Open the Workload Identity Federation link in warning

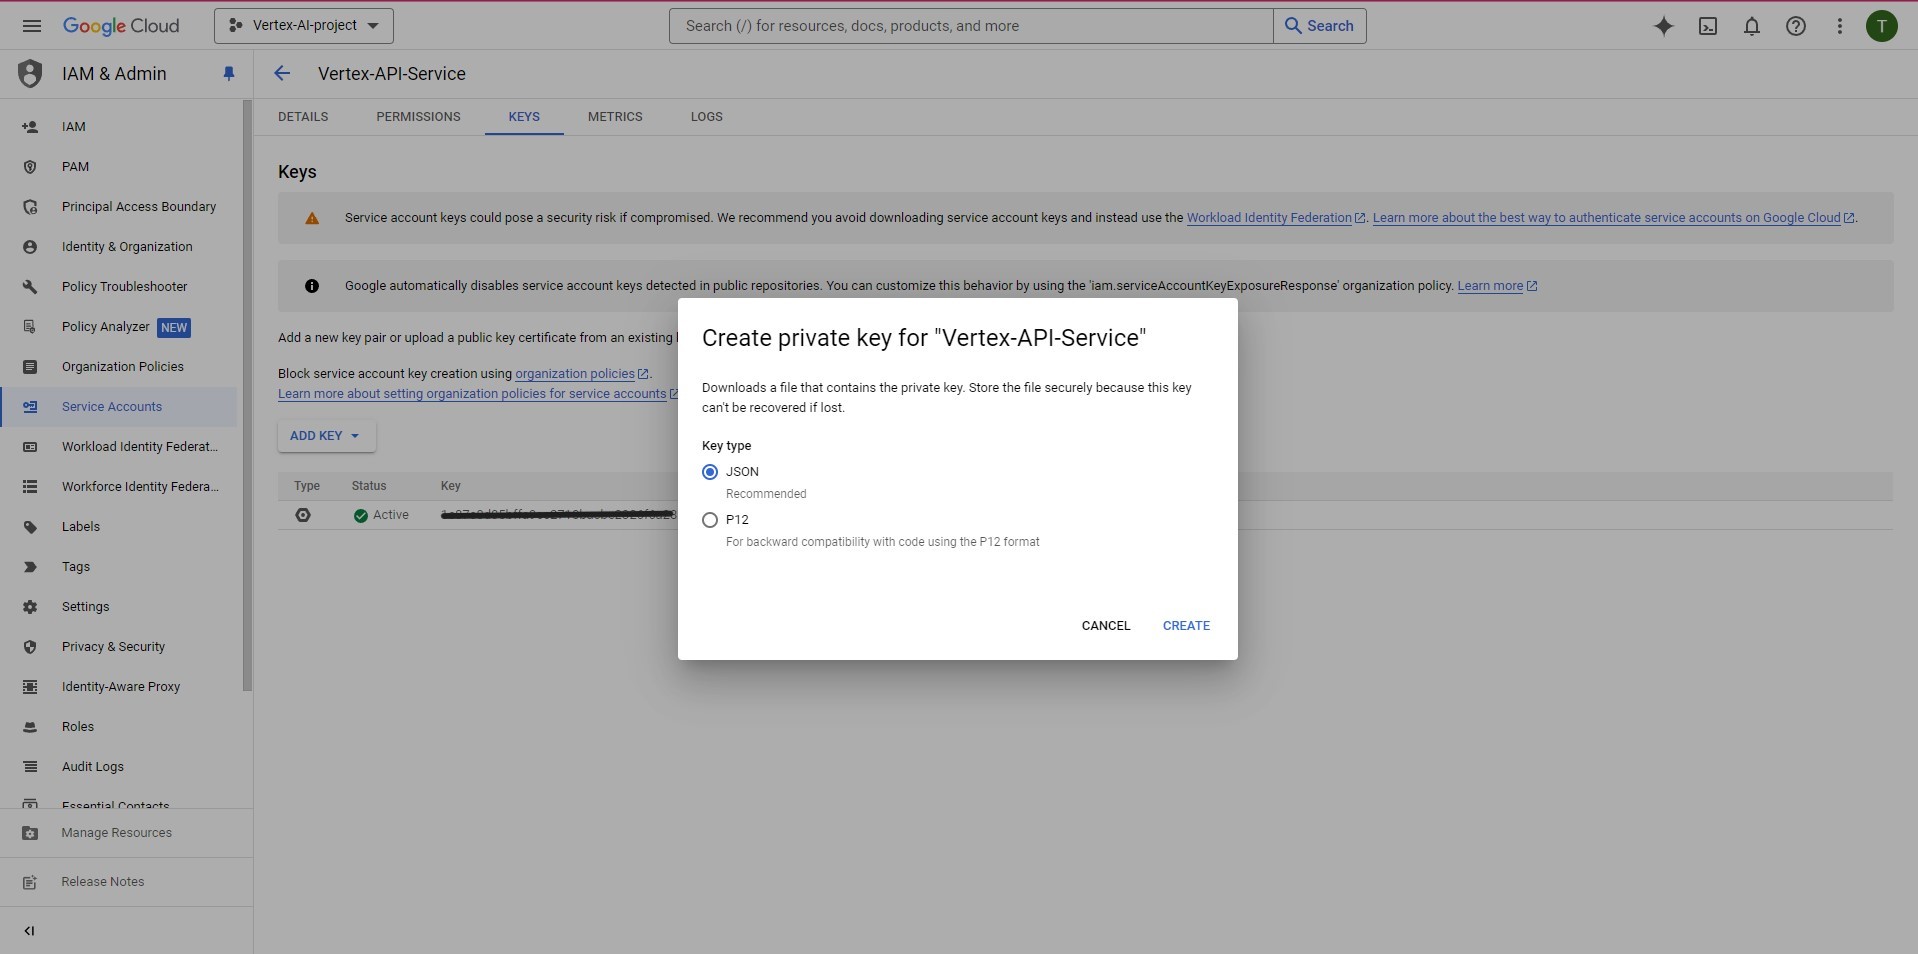[1275, 218]
